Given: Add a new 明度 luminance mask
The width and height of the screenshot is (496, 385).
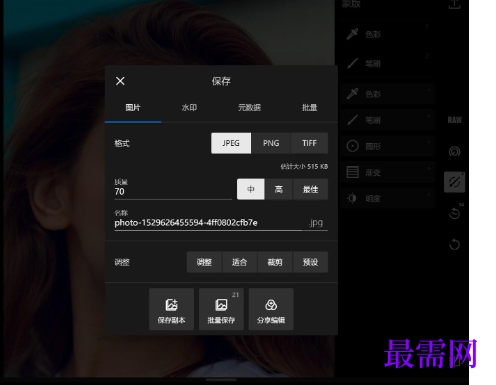Looking at the screenshot, I should click(x=388, y=199).
